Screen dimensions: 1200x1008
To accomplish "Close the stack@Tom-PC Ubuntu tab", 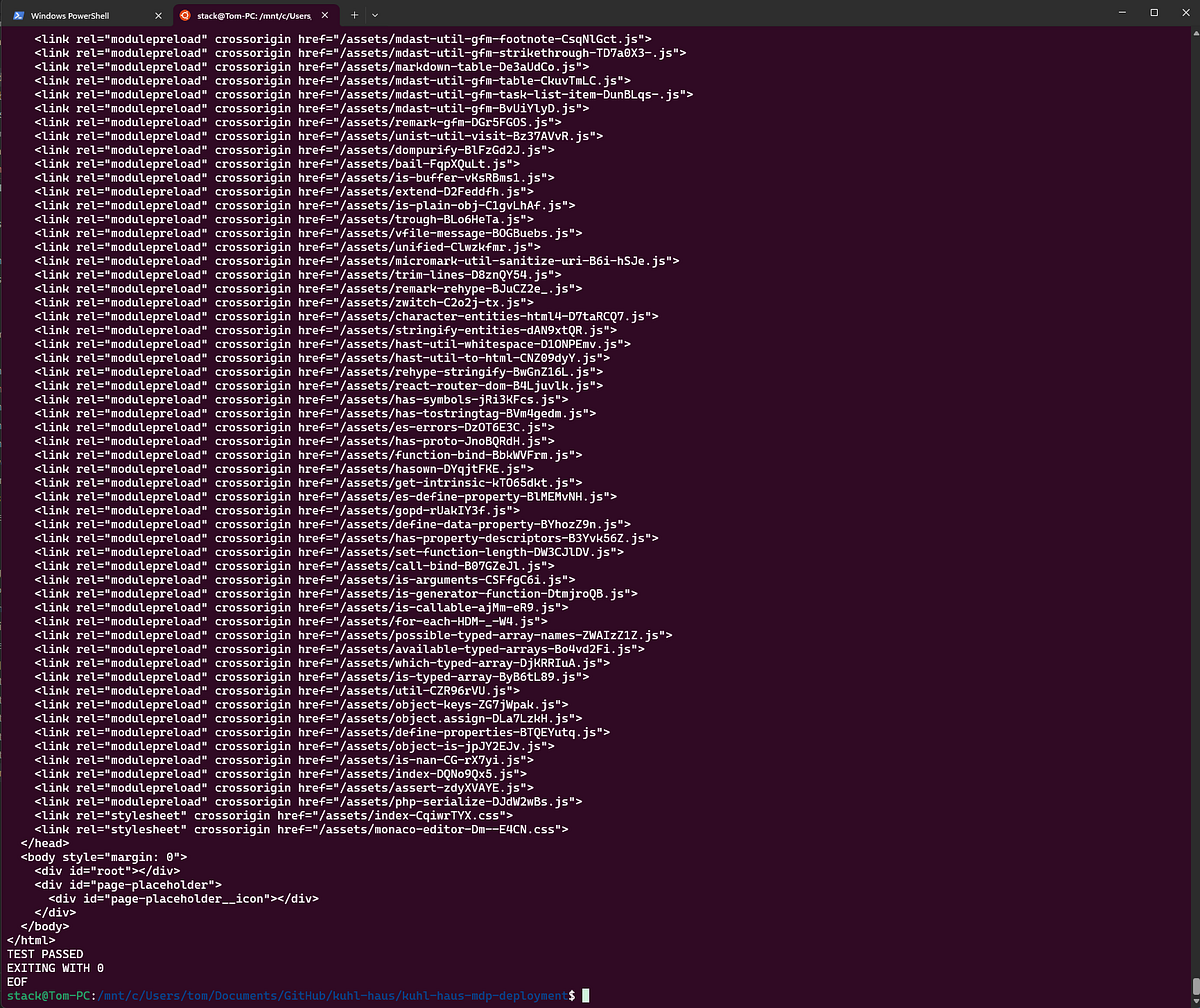I will click(327, 16).
